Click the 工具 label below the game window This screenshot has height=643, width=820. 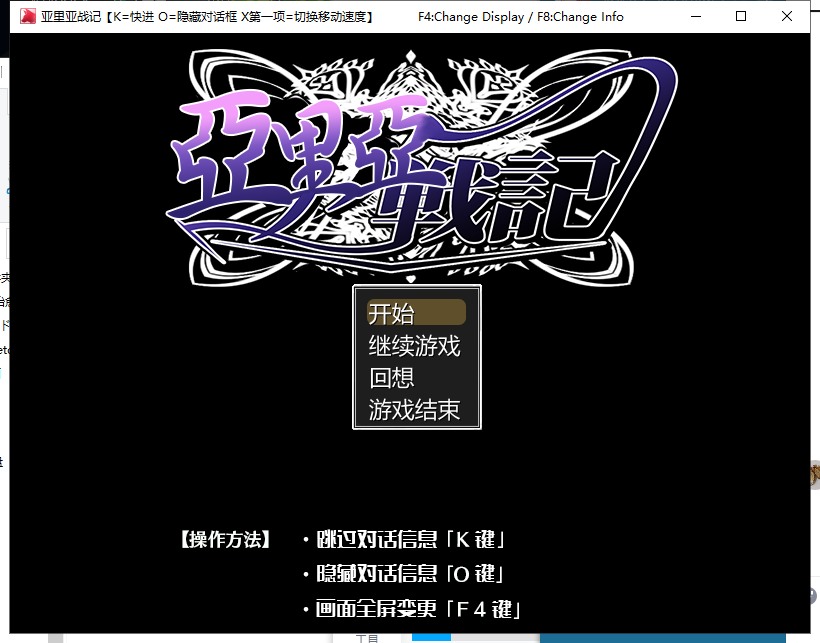(367, 638)
